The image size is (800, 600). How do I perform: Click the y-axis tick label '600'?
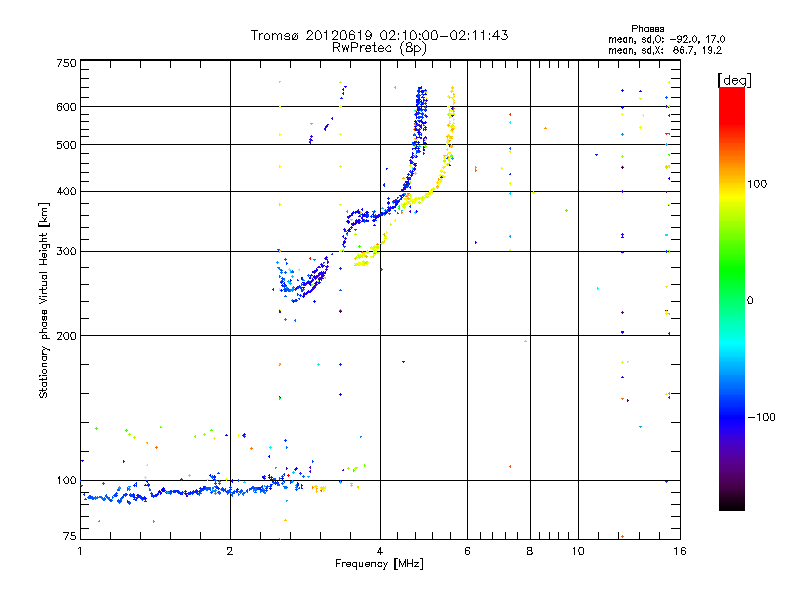click(x=66, y=107)
